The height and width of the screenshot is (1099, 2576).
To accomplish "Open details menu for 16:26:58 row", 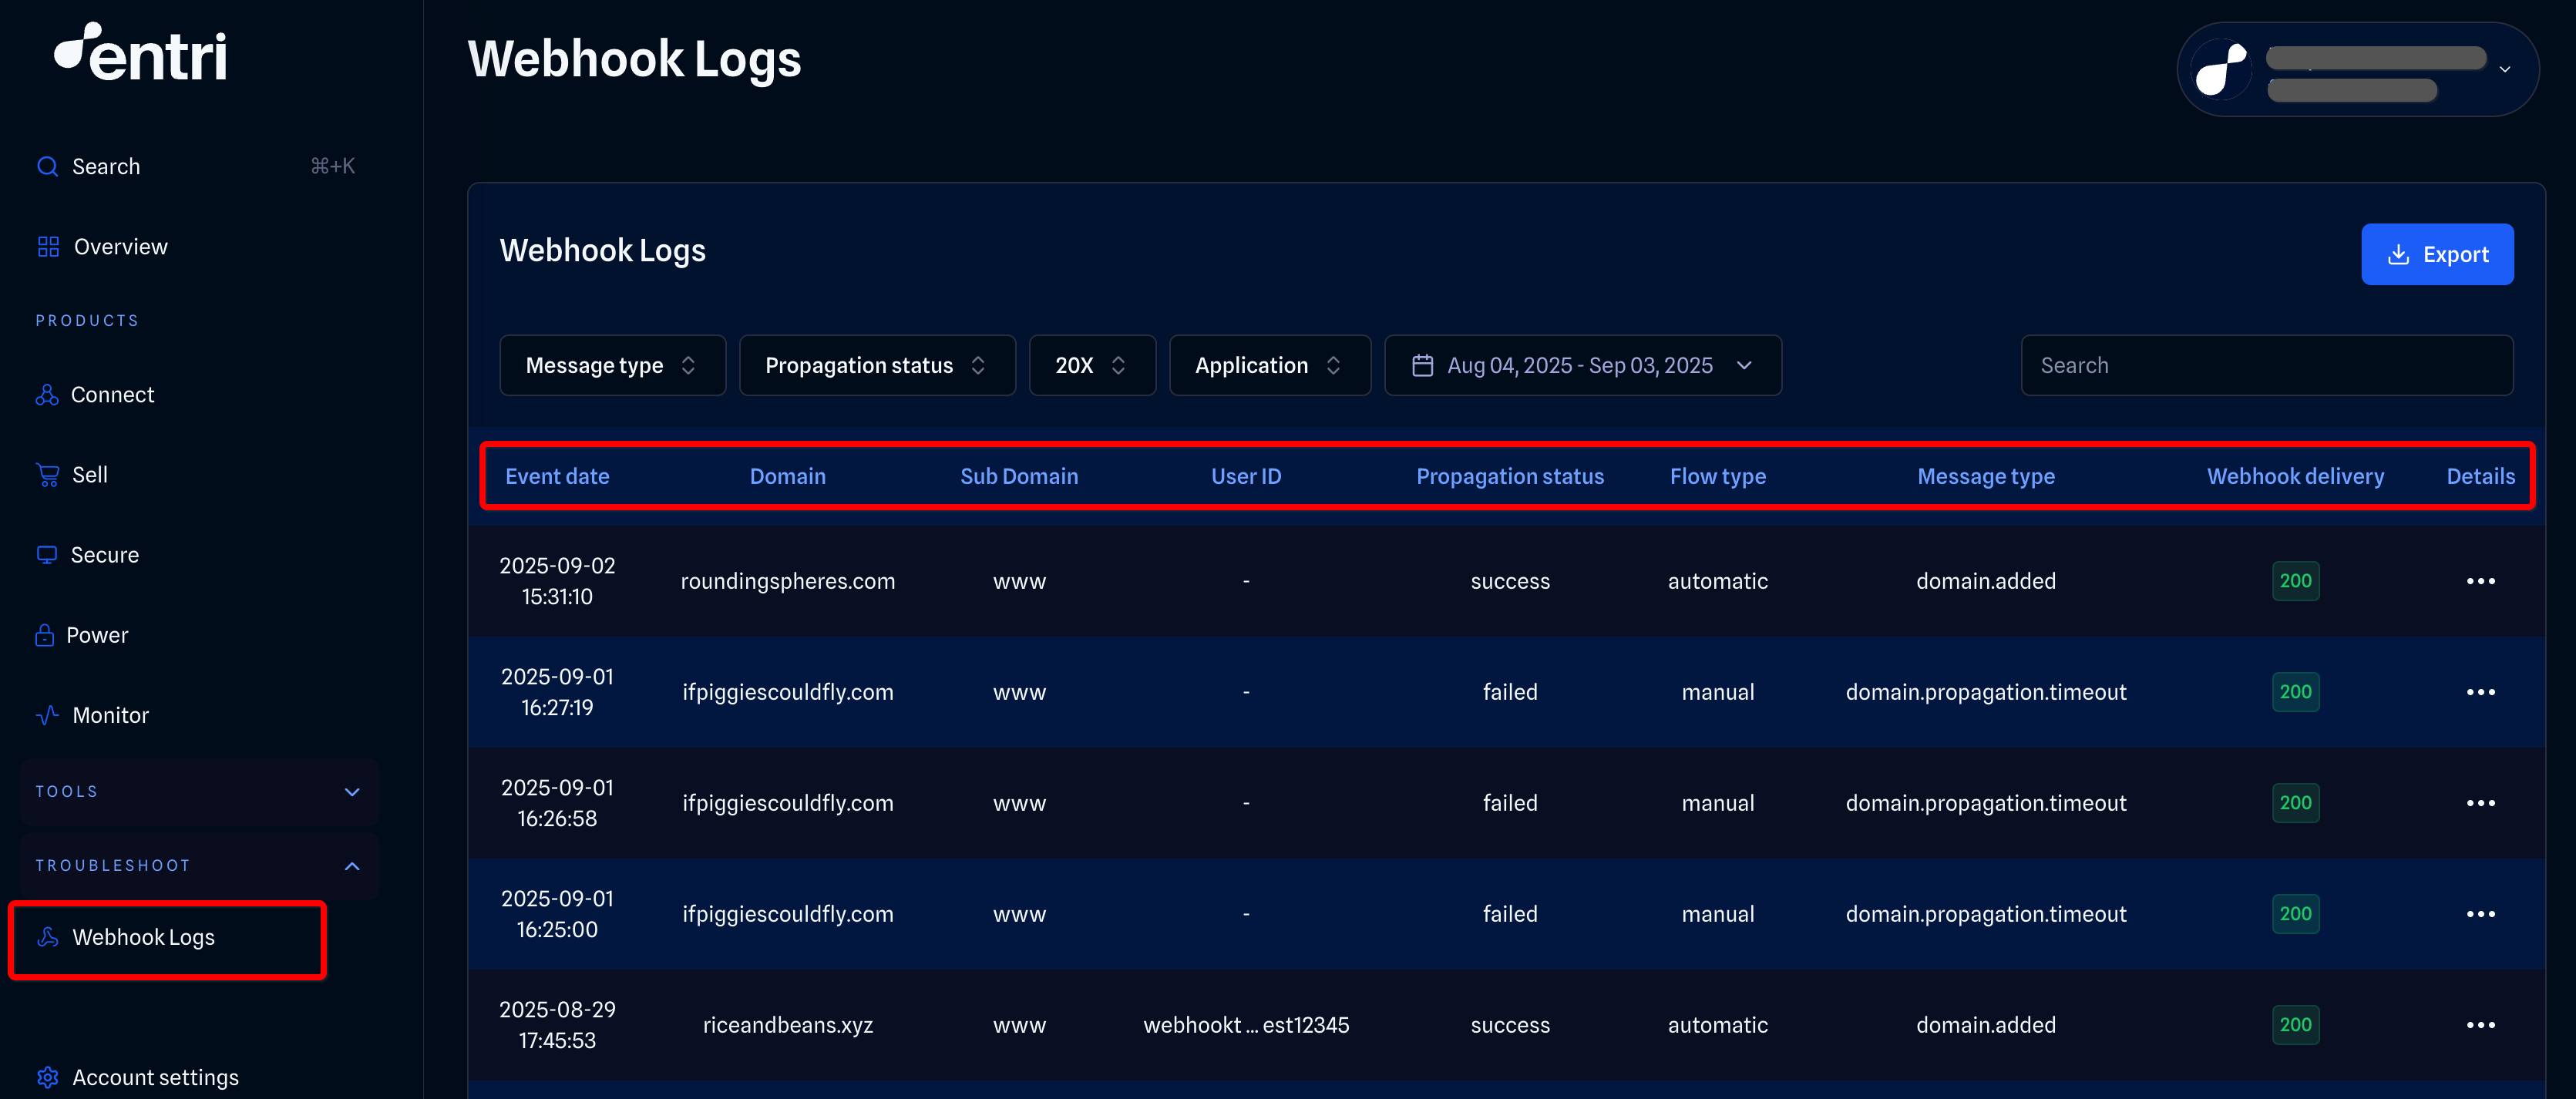I will coord(2480,803).
